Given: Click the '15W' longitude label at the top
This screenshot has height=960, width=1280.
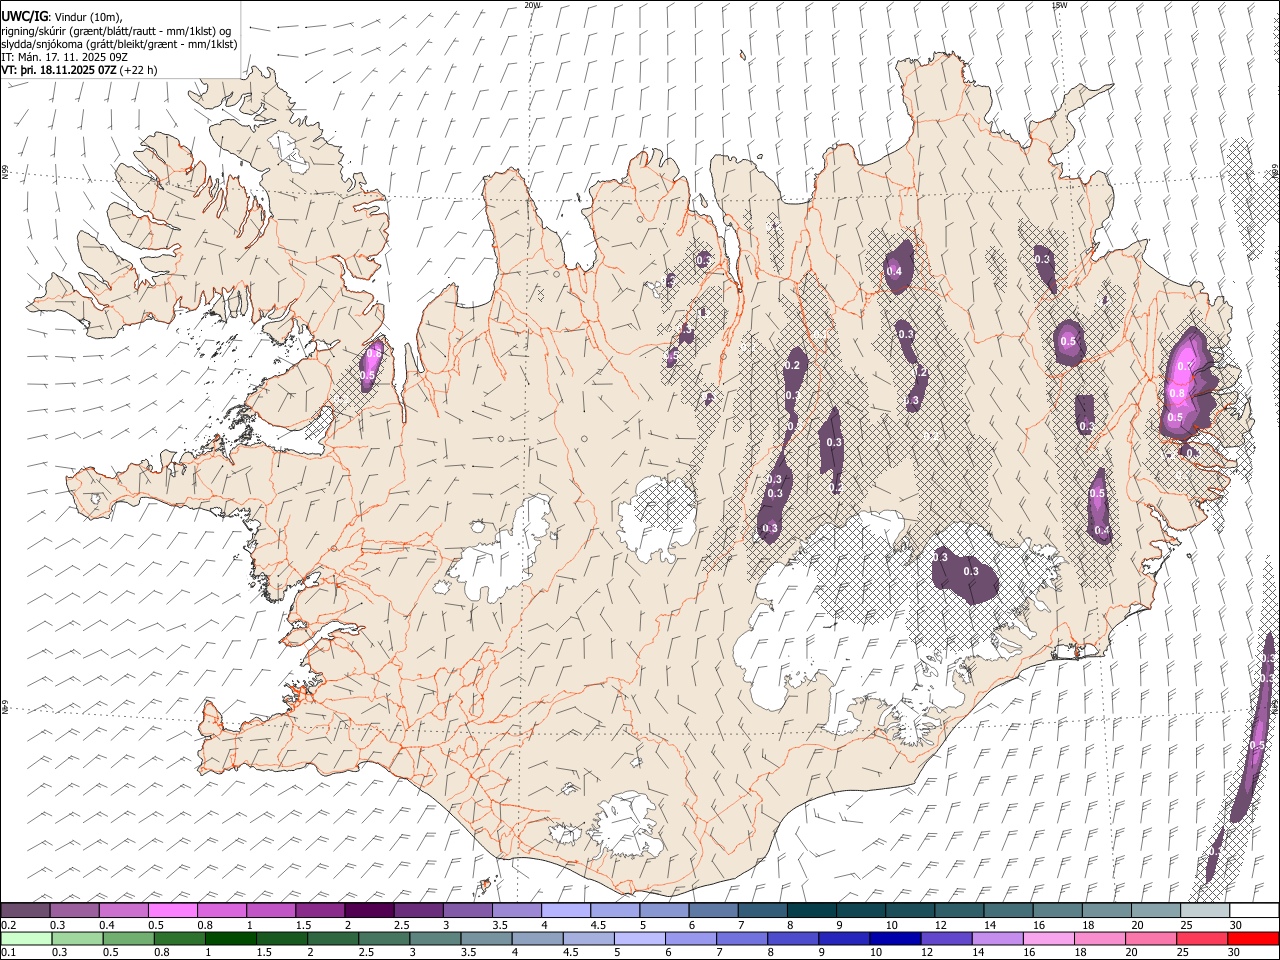Looking at the screenshot, I should (x=1059, y=5).
